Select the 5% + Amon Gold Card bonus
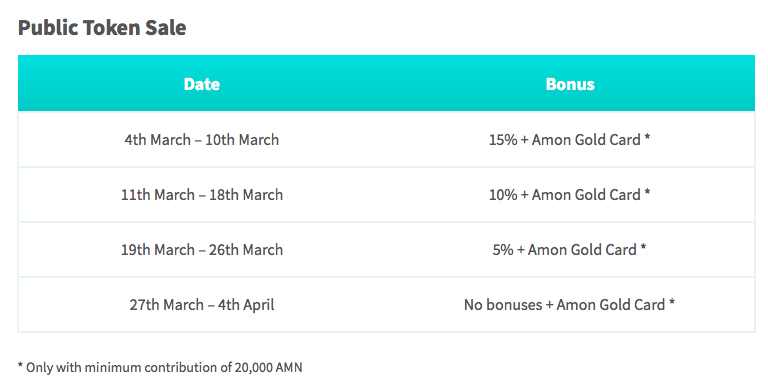 point(570,250)
